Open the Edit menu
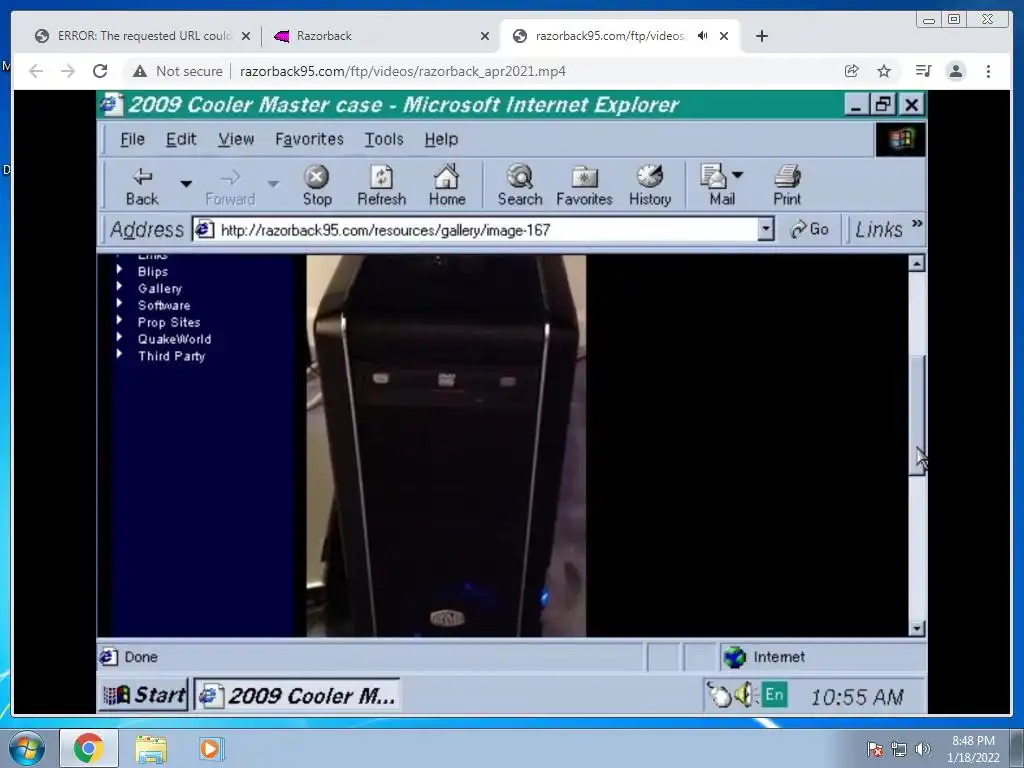Viewport: 1024px width, 768px height. [181, 139]
